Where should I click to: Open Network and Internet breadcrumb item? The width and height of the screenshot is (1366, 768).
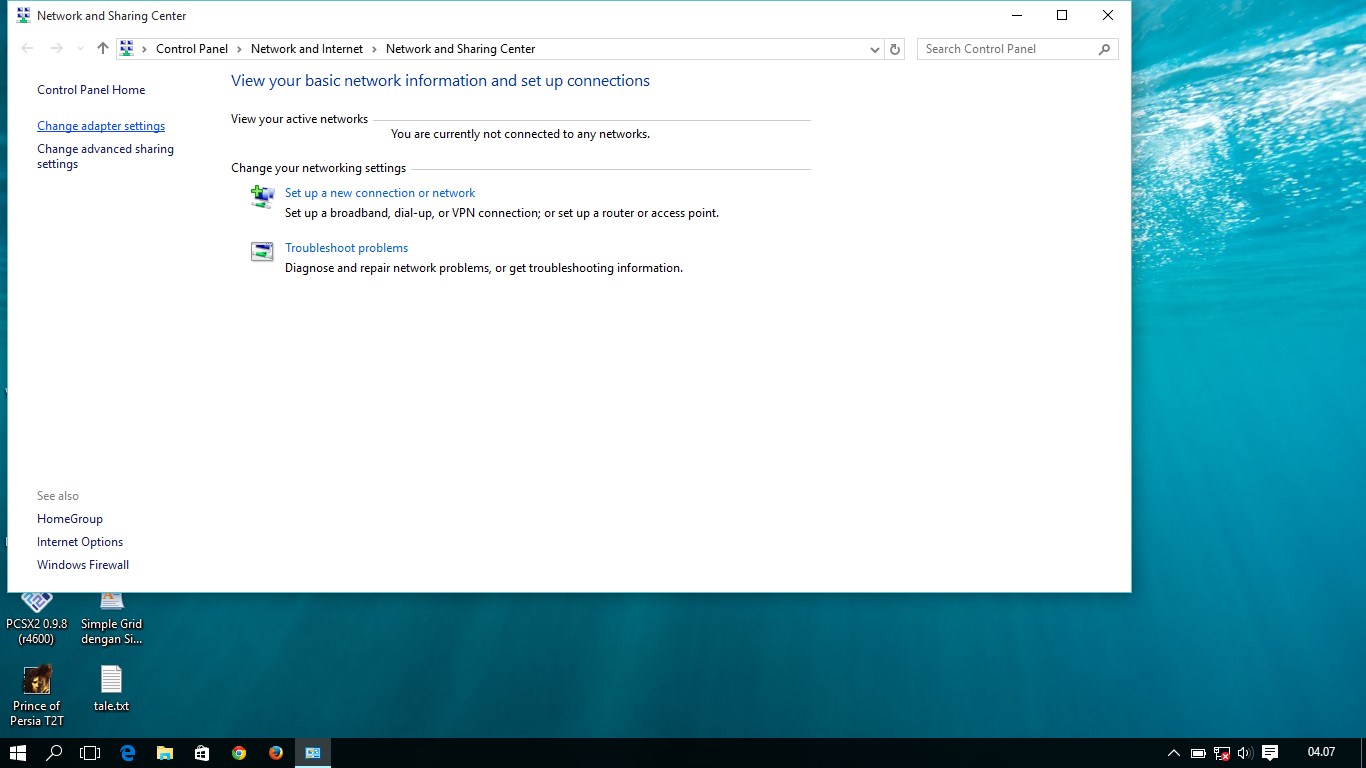click(307, 48)
